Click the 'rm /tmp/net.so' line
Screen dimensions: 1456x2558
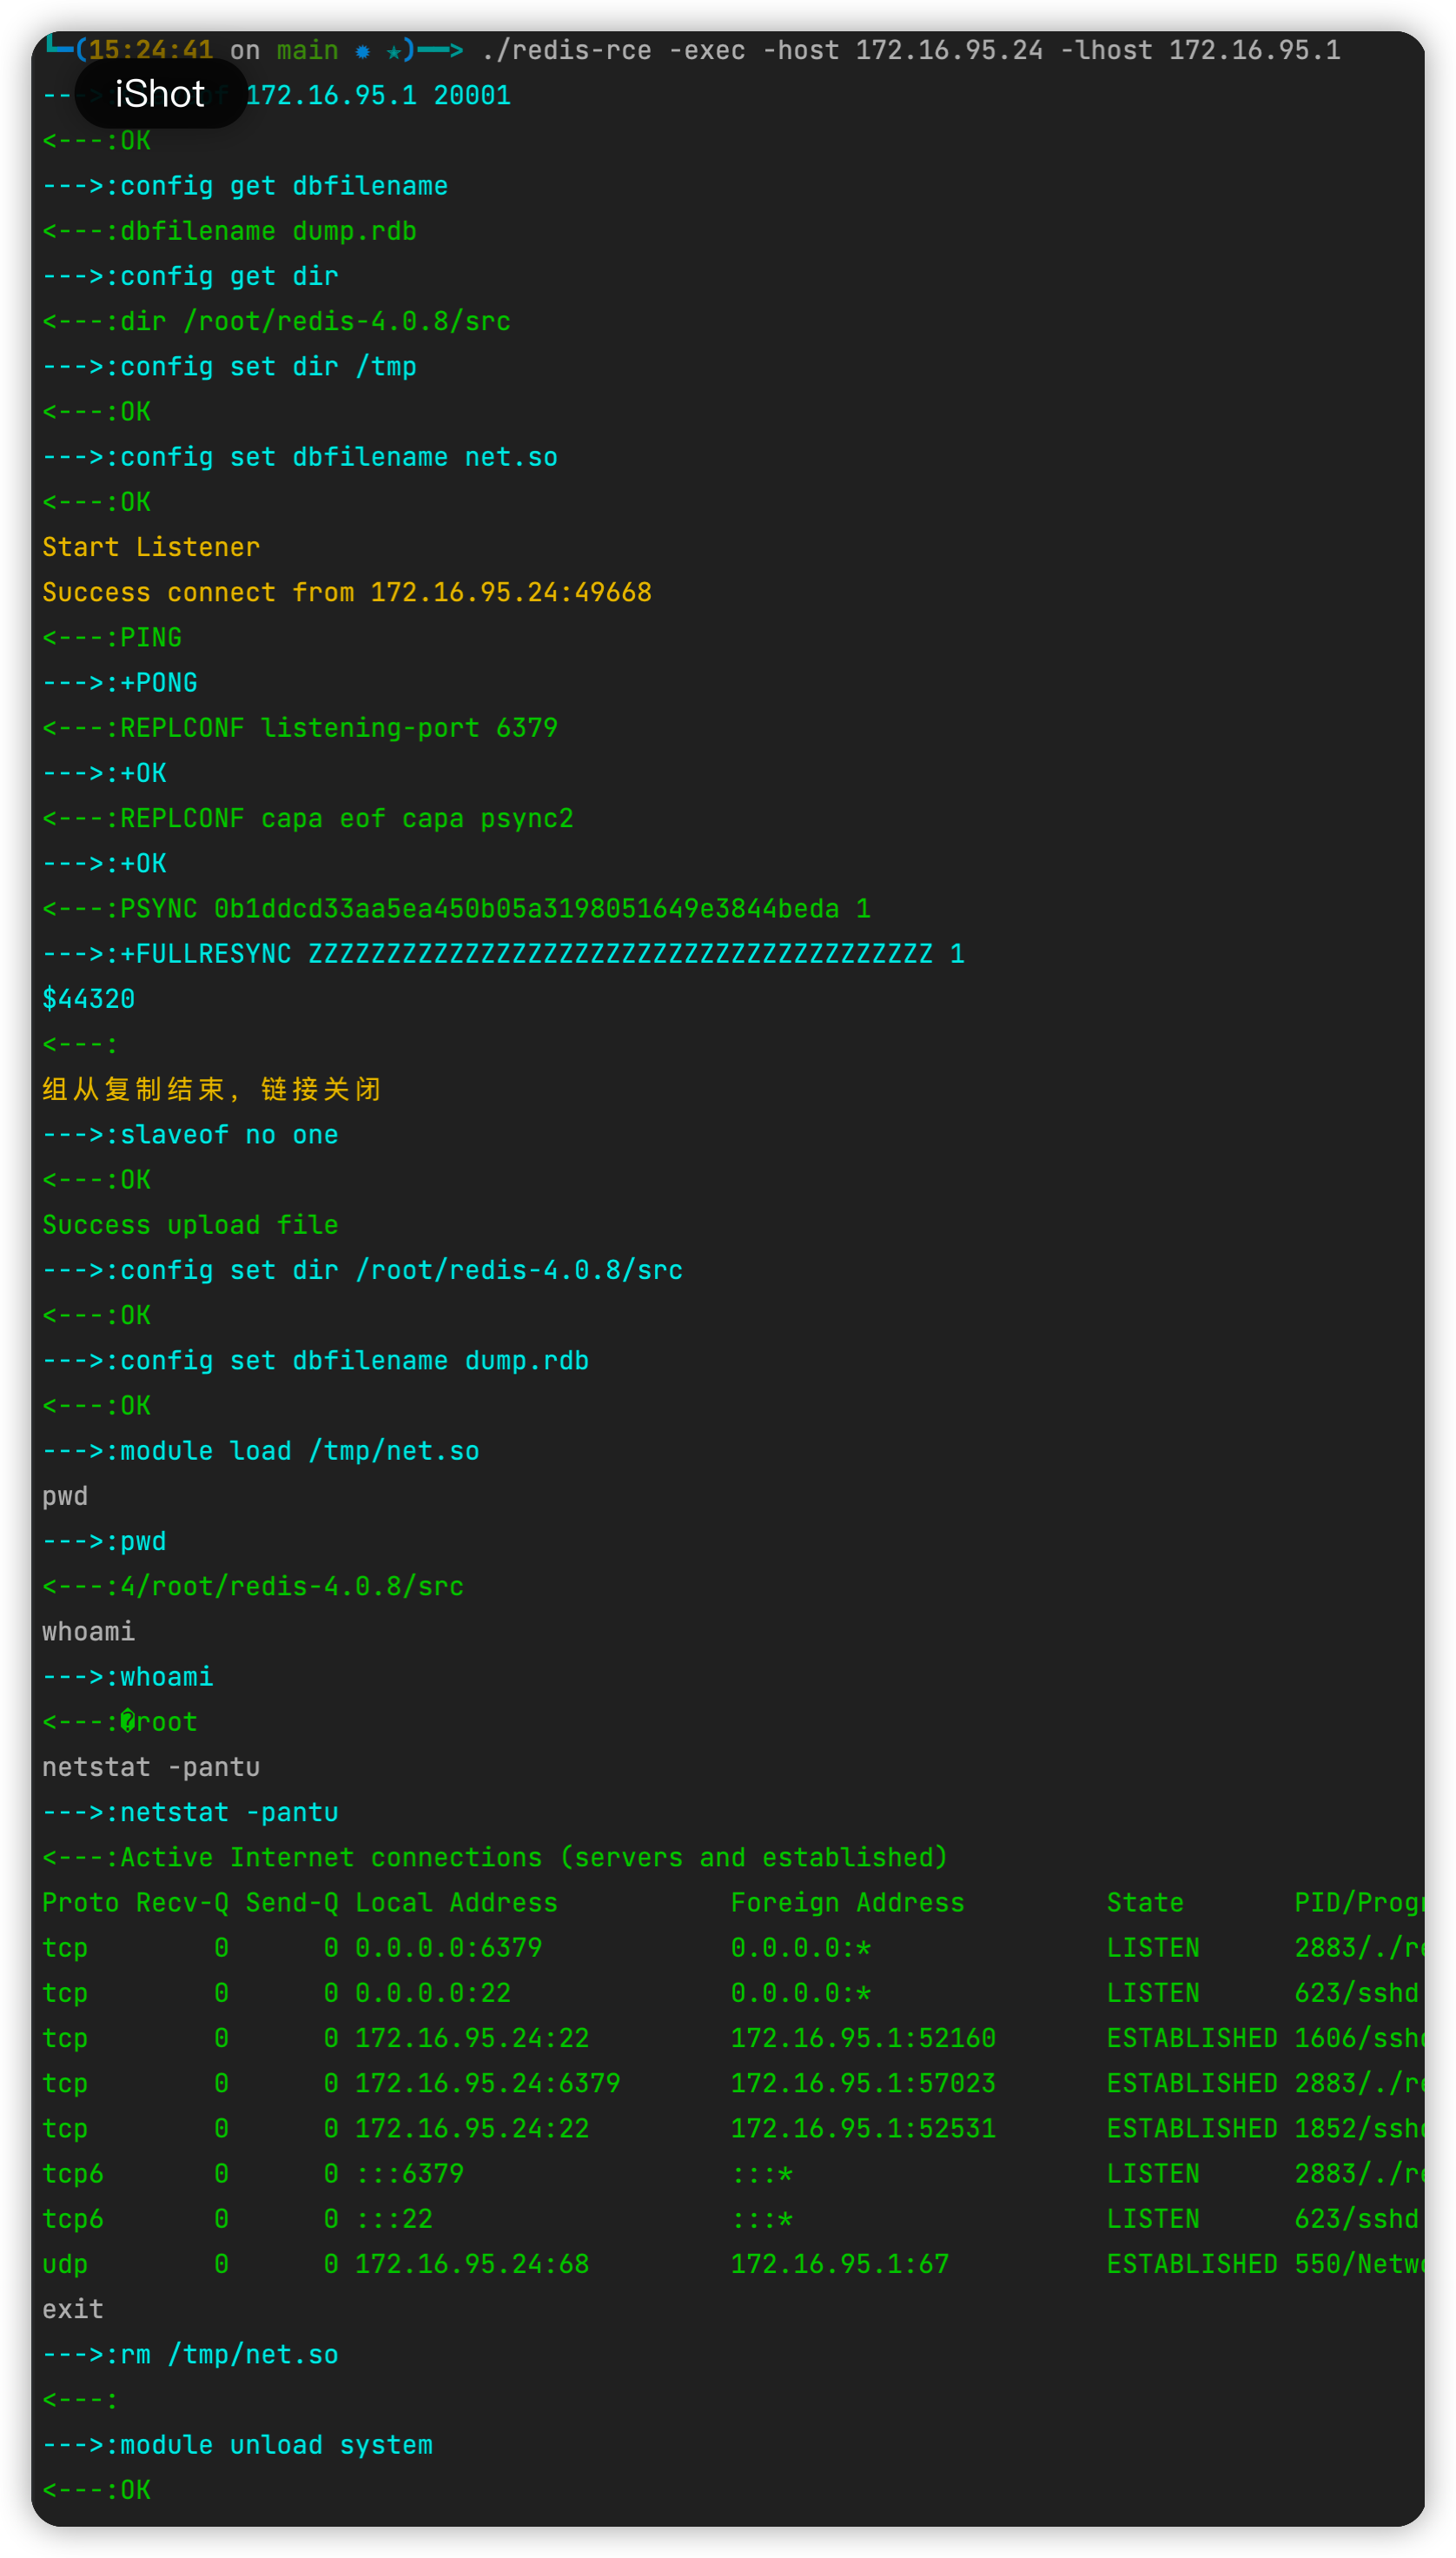pyautogui.click(x=190, y=2353)
